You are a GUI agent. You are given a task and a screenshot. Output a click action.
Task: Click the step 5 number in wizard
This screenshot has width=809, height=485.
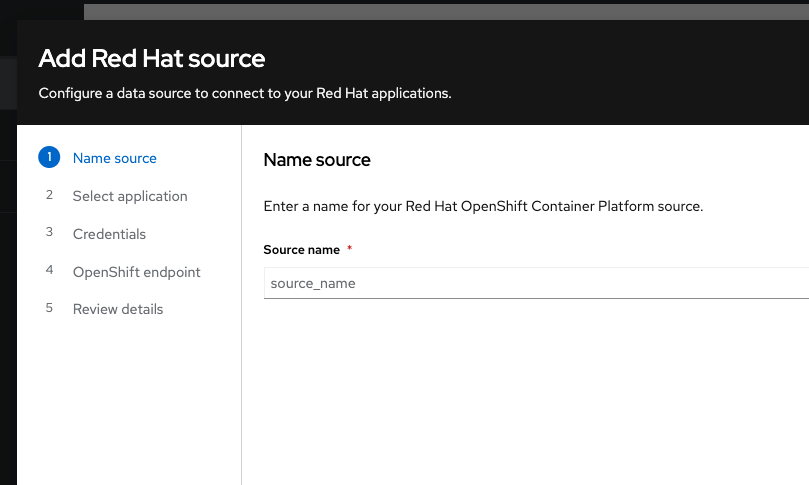coord(49,309)
